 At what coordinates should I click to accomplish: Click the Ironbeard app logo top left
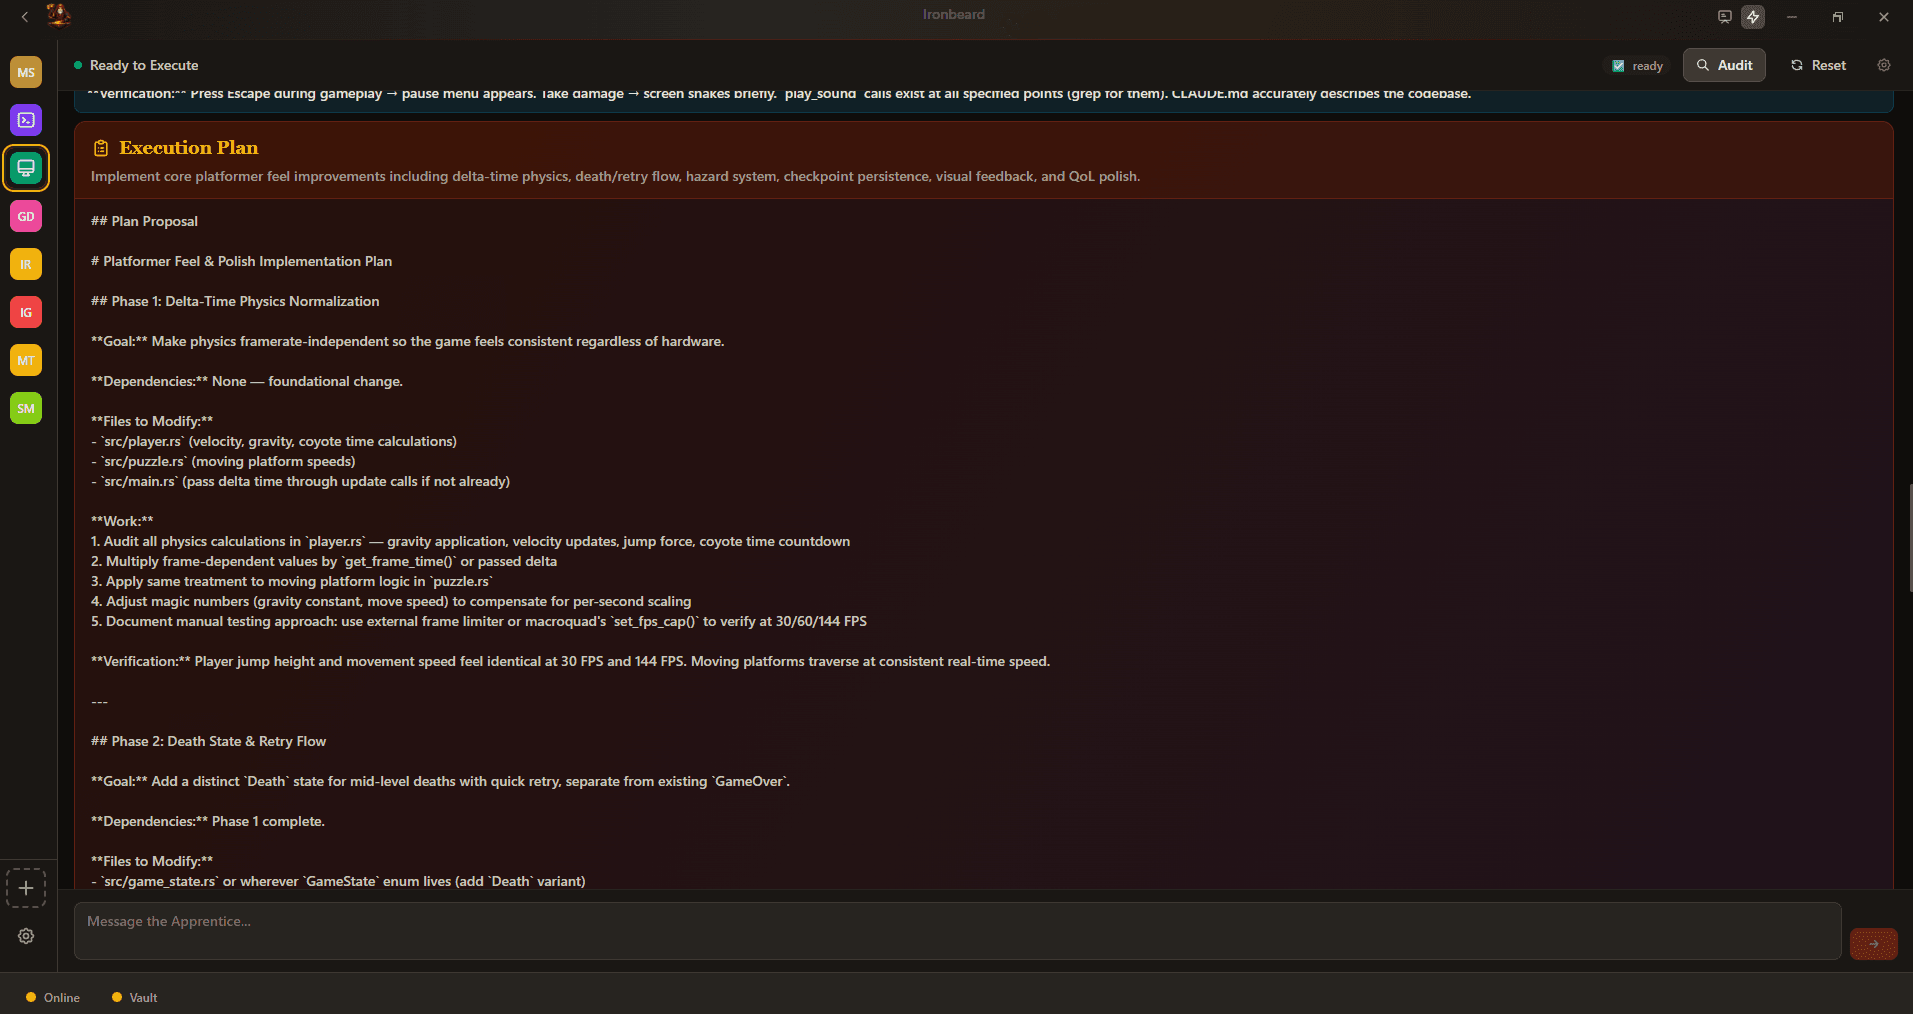point(59,15)
